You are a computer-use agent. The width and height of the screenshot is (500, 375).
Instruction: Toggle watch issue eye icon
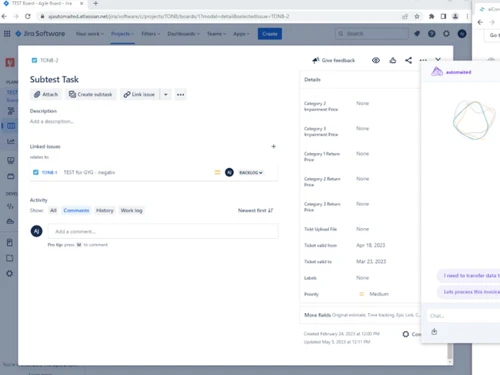pos(376,60)
